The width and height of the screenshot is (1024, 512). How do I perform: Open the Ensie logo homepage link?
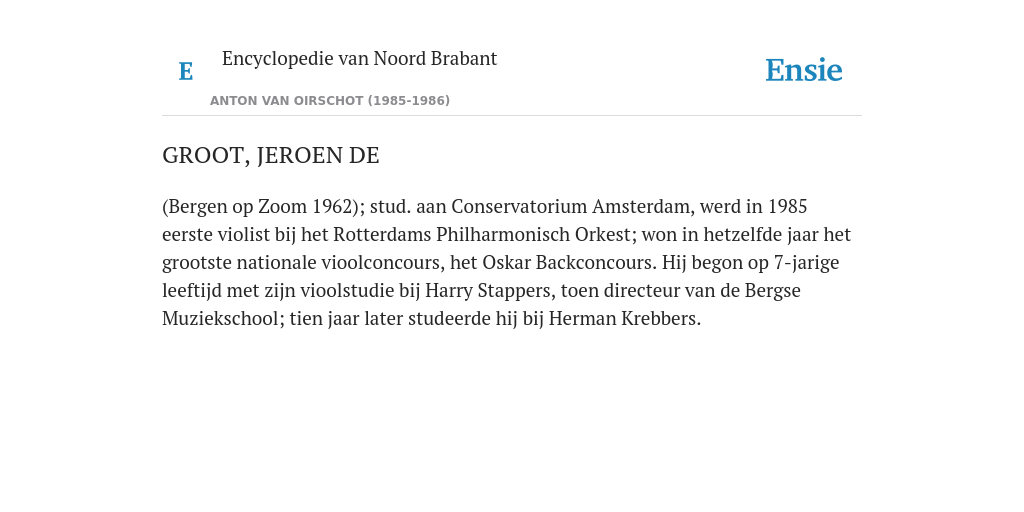[x=804, y=70]
